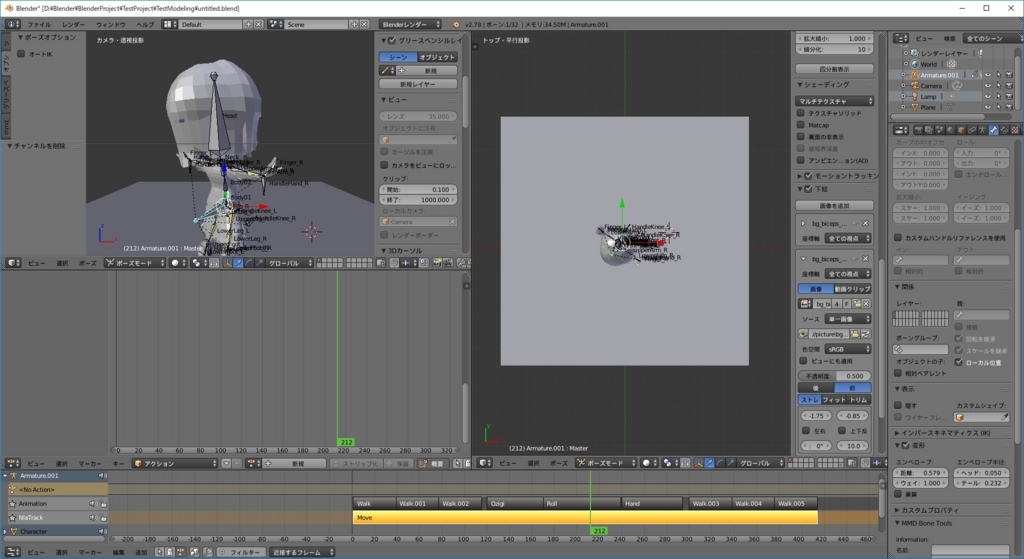The image size is (1024, 559).
Task: Select the オブジェクト grease pencil source button
Action: (x=438, y=57)
